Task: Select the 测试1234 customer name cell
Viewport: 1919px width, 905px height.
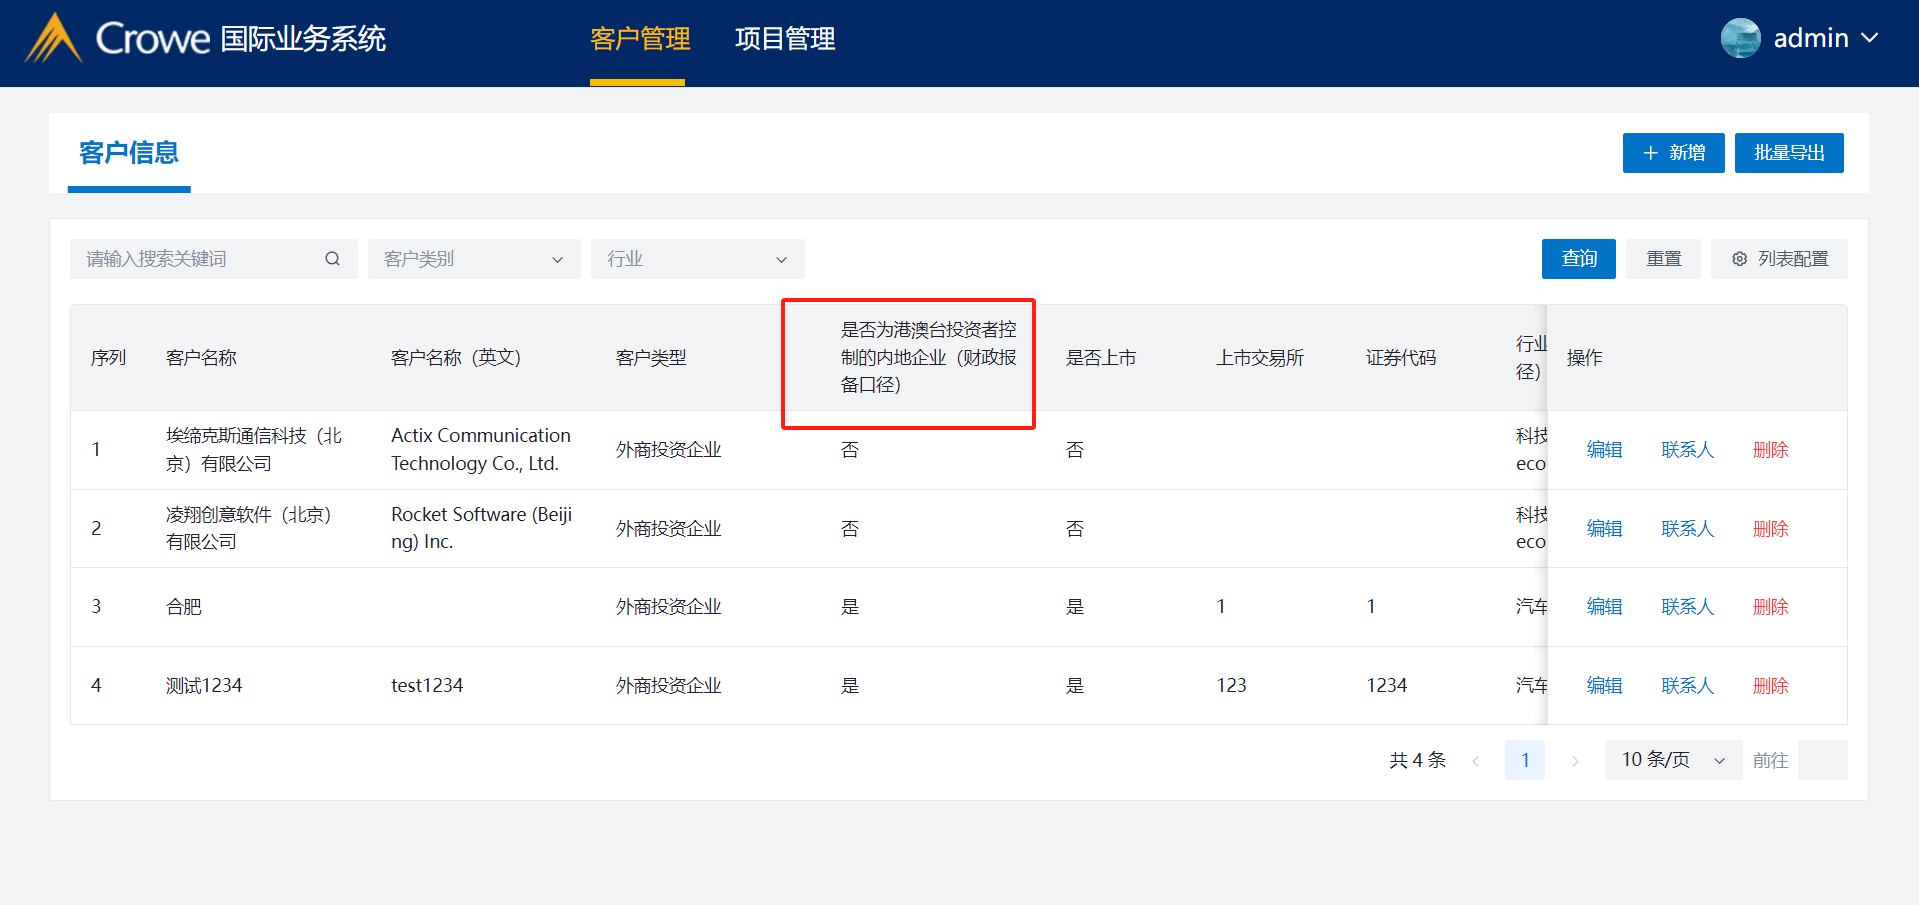Action: 204,686
